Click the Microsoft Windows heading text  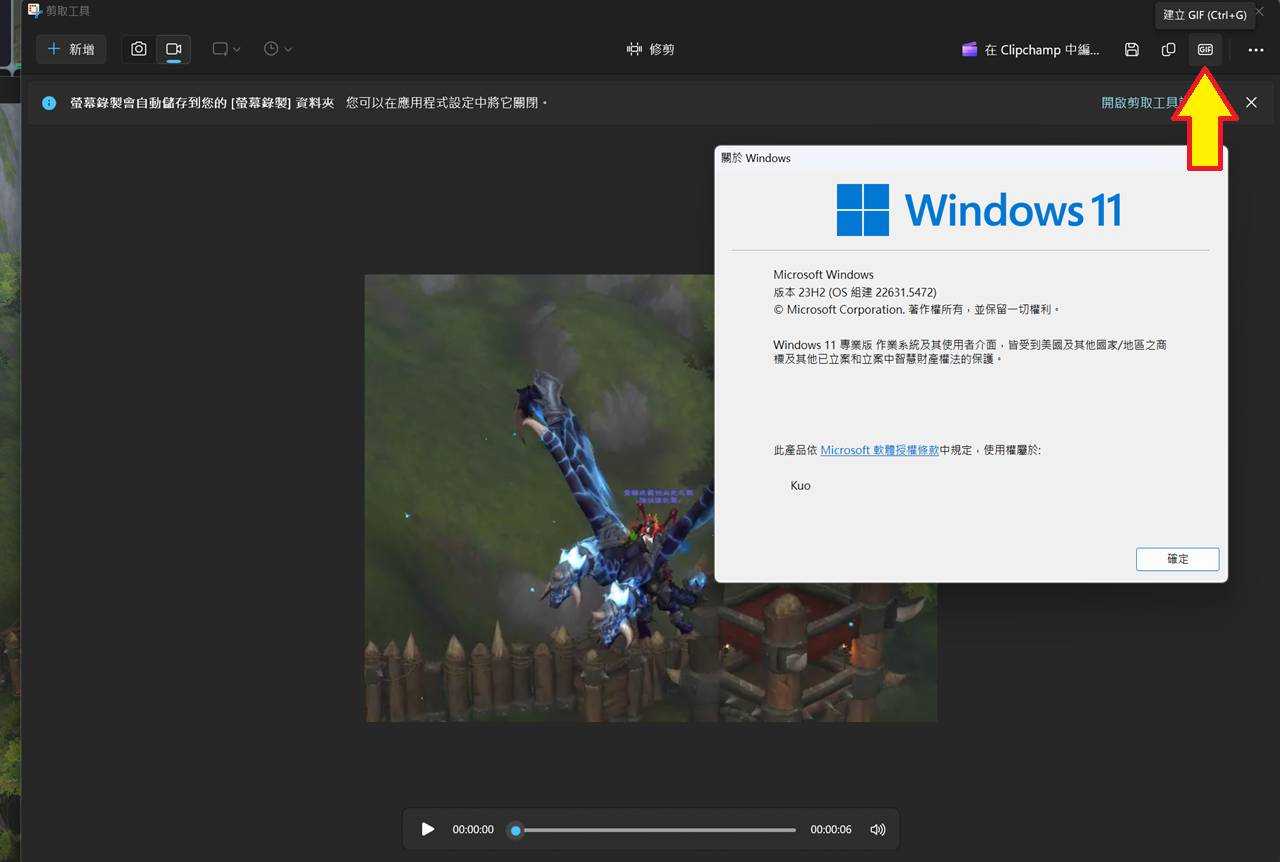pos(823,274)
